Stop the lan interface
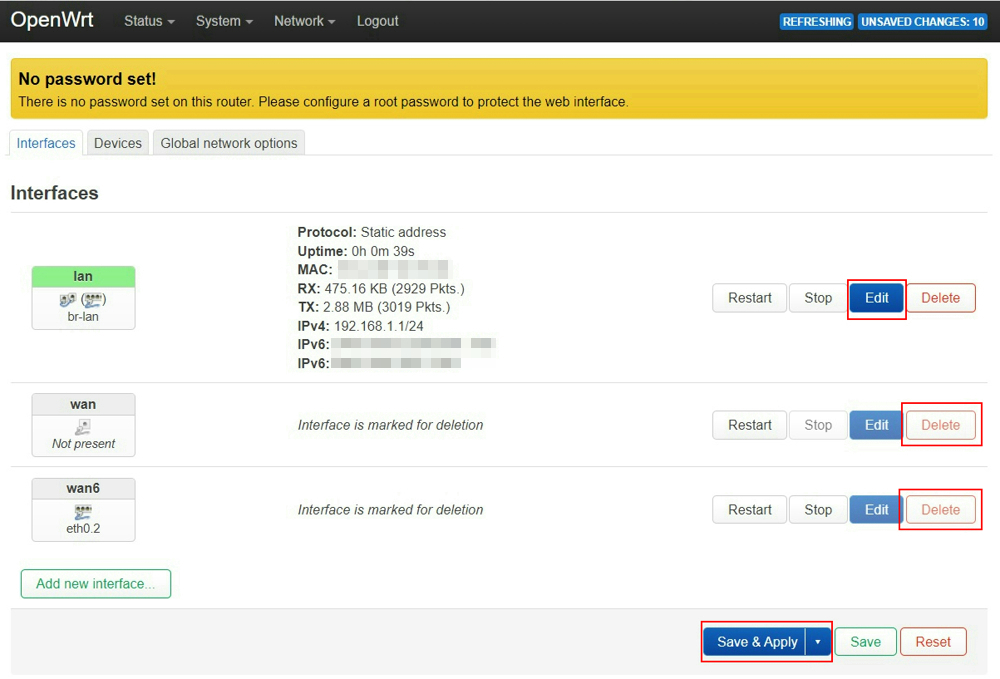1000x679 pixels. point(817,297)
